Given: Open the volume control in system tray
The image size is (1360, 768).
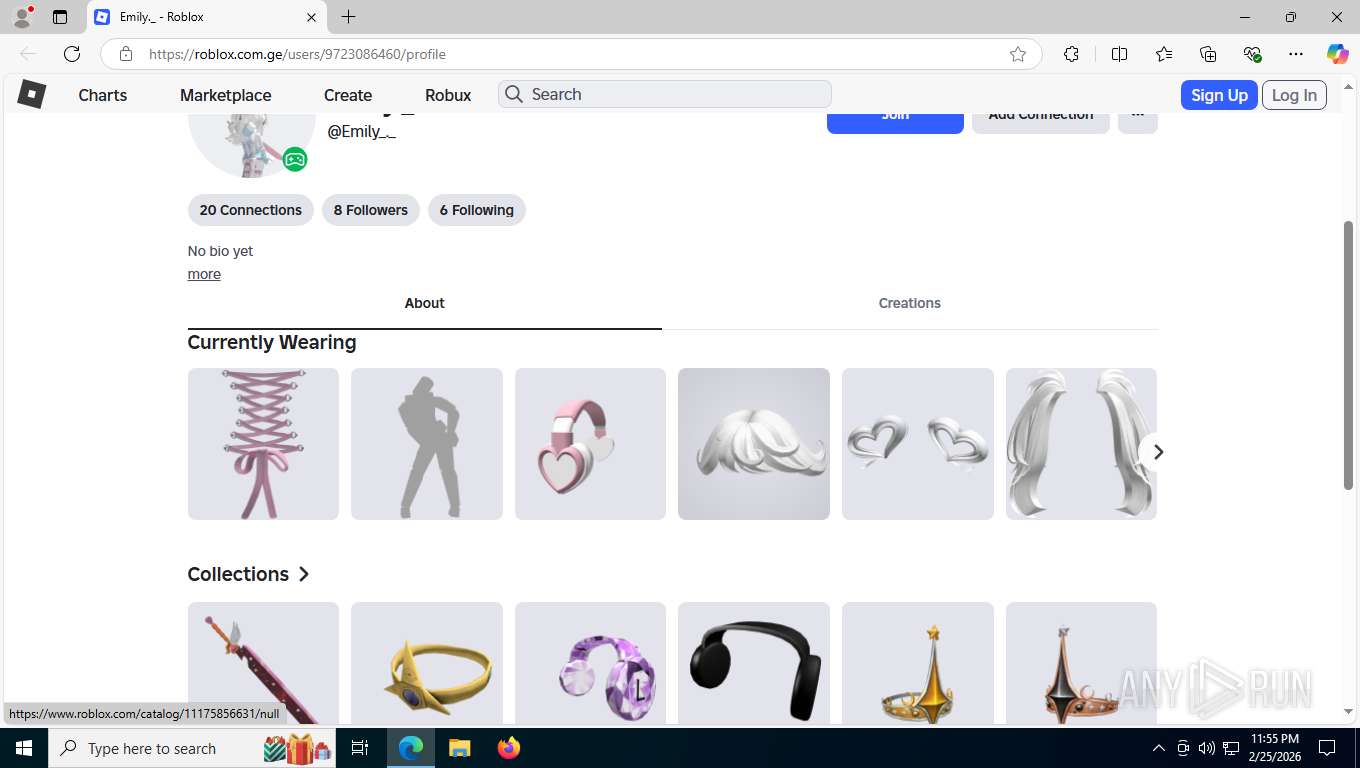Looking at the screenshot, I should [x=1206, y=748].
